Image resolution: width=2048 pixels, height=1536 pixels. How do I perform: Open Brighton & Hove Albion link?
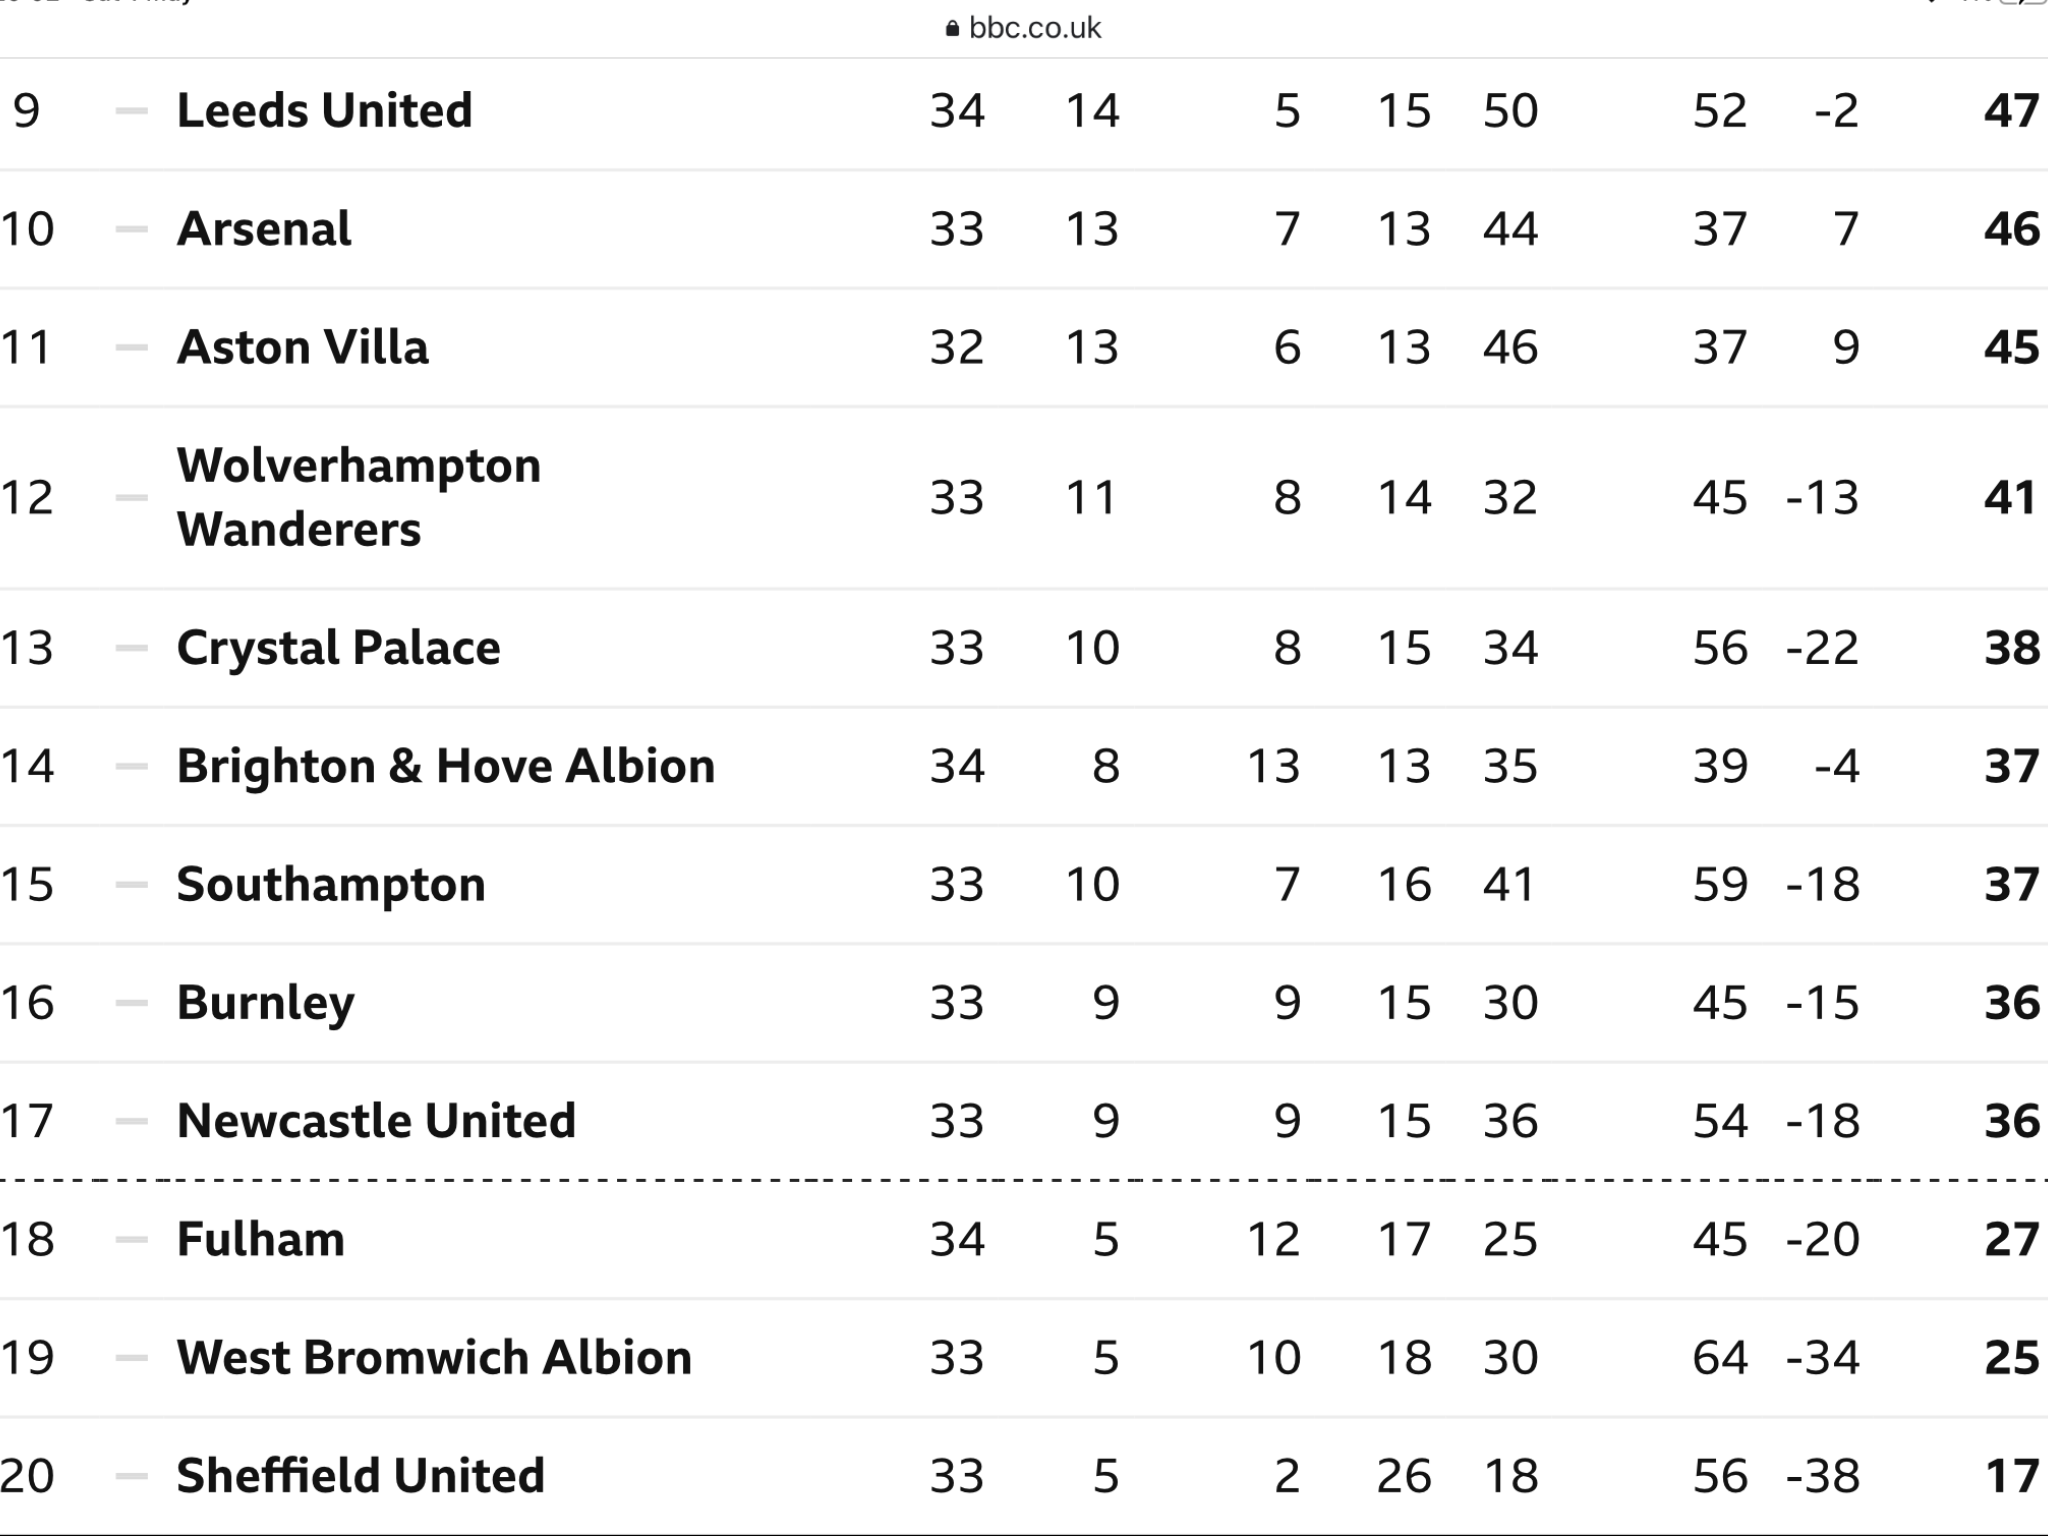[x=446, y=766]
